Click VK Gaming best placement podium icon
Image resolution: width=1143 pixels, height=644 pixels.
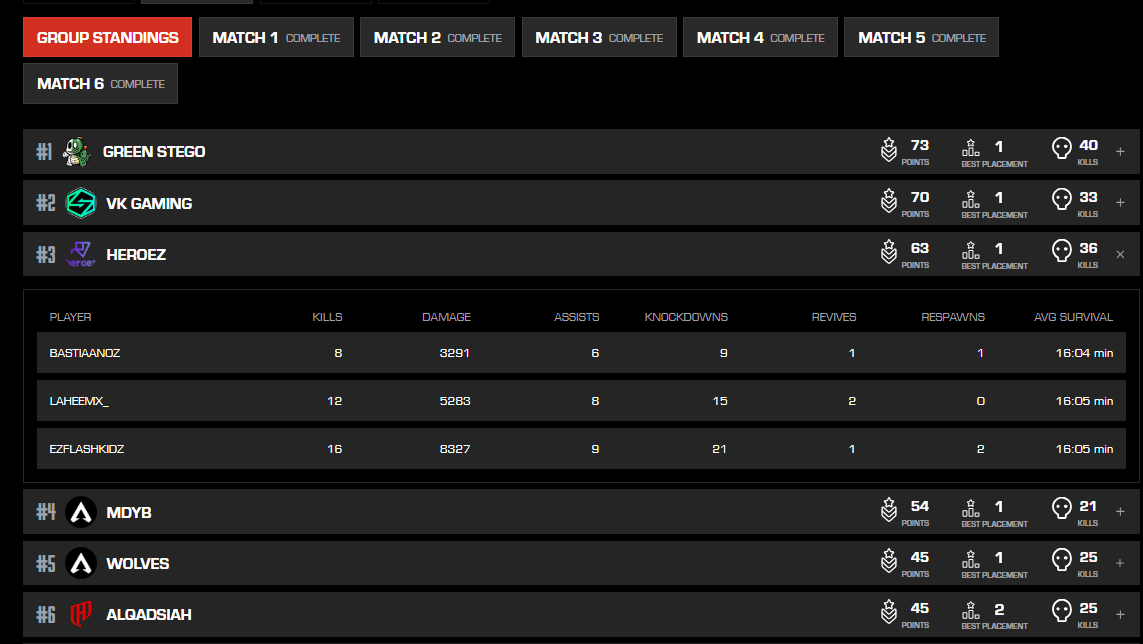(970, 199)
